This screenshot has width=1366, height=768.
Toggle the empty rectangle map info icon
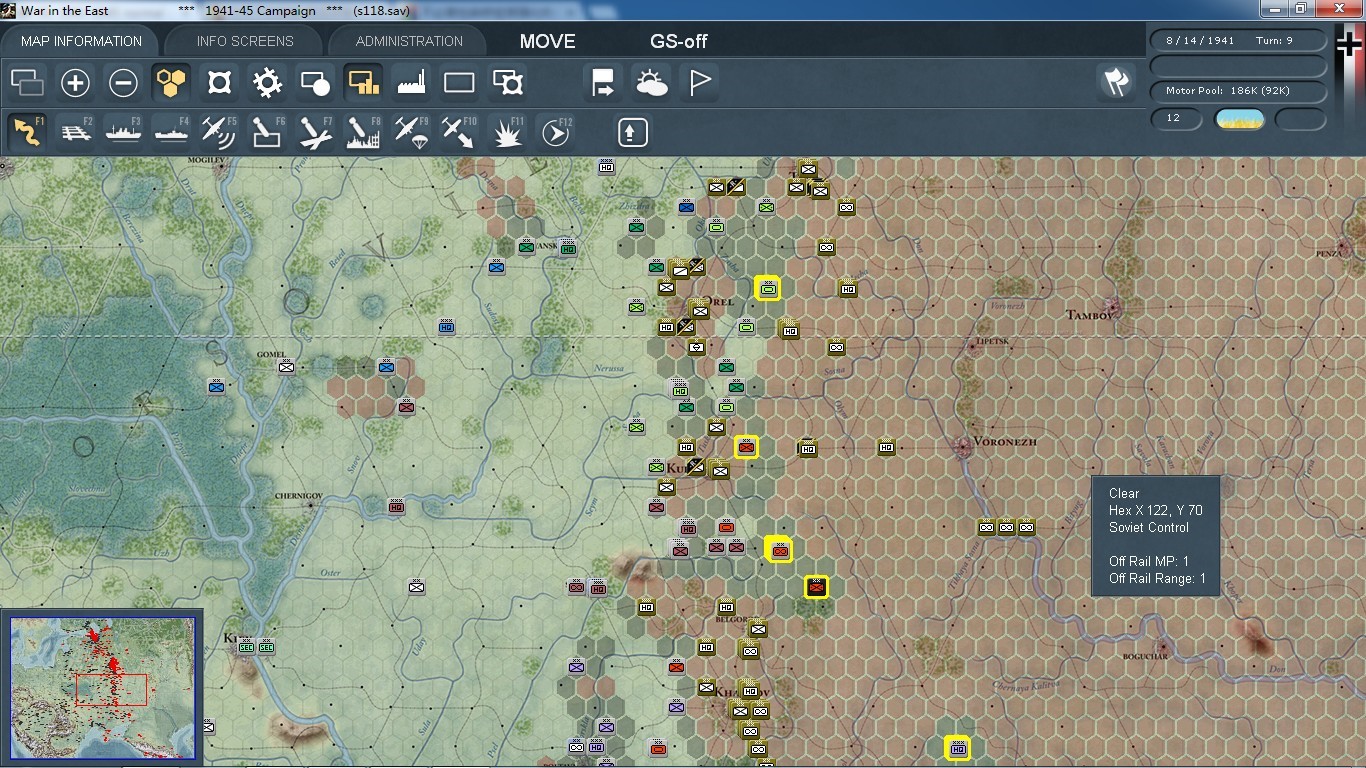[459, 82]
